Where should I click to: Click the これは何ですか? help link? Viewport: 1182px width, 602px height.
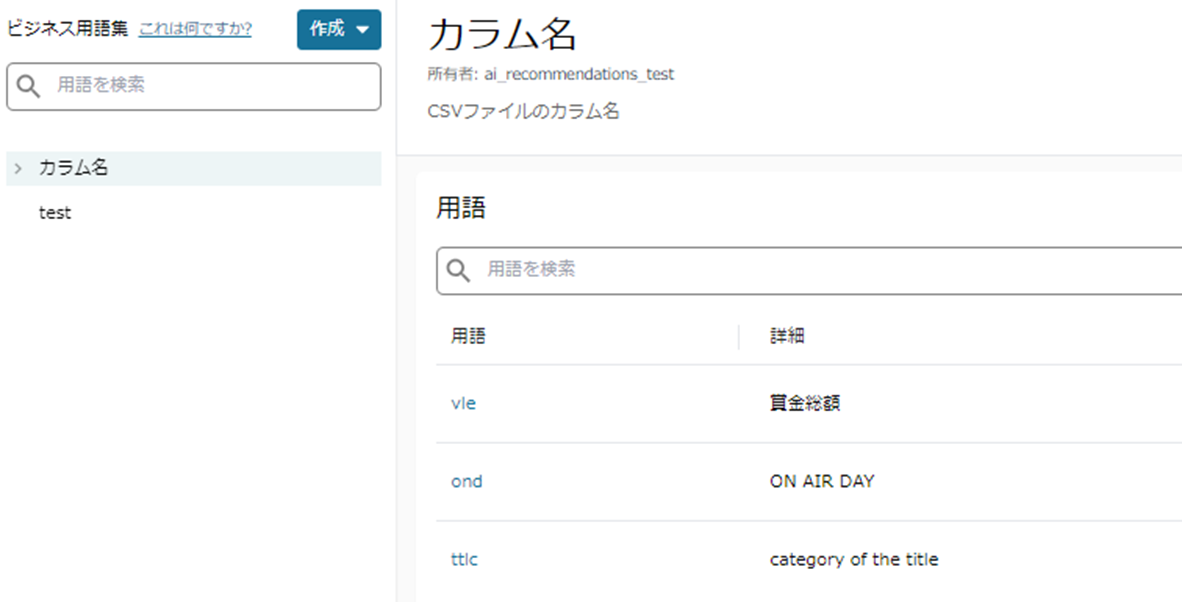pos(195,29)
